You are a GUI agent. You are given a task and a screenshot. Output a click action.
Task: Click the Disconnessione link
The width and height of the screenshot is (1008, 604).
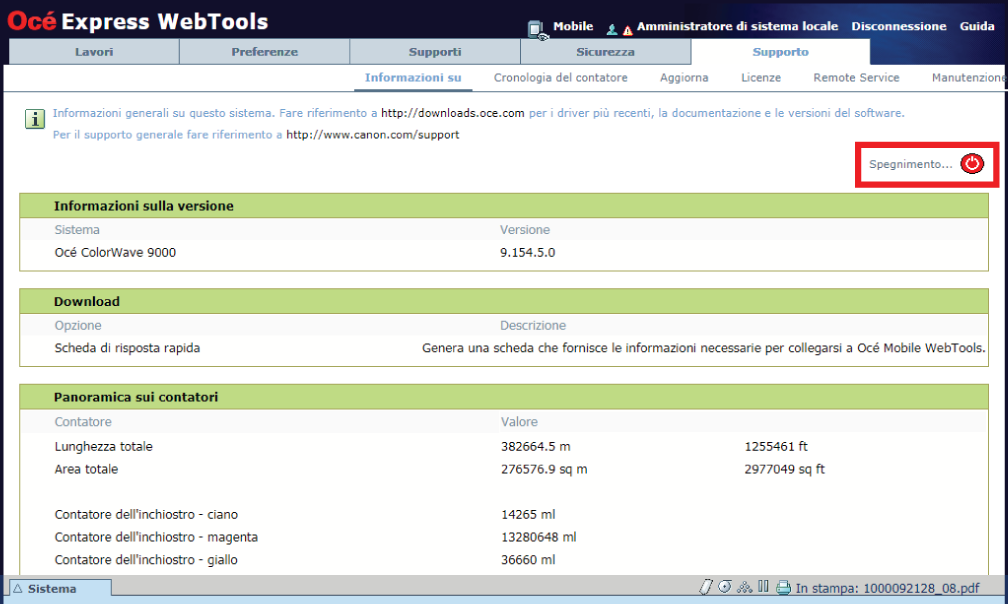point(899,26)
